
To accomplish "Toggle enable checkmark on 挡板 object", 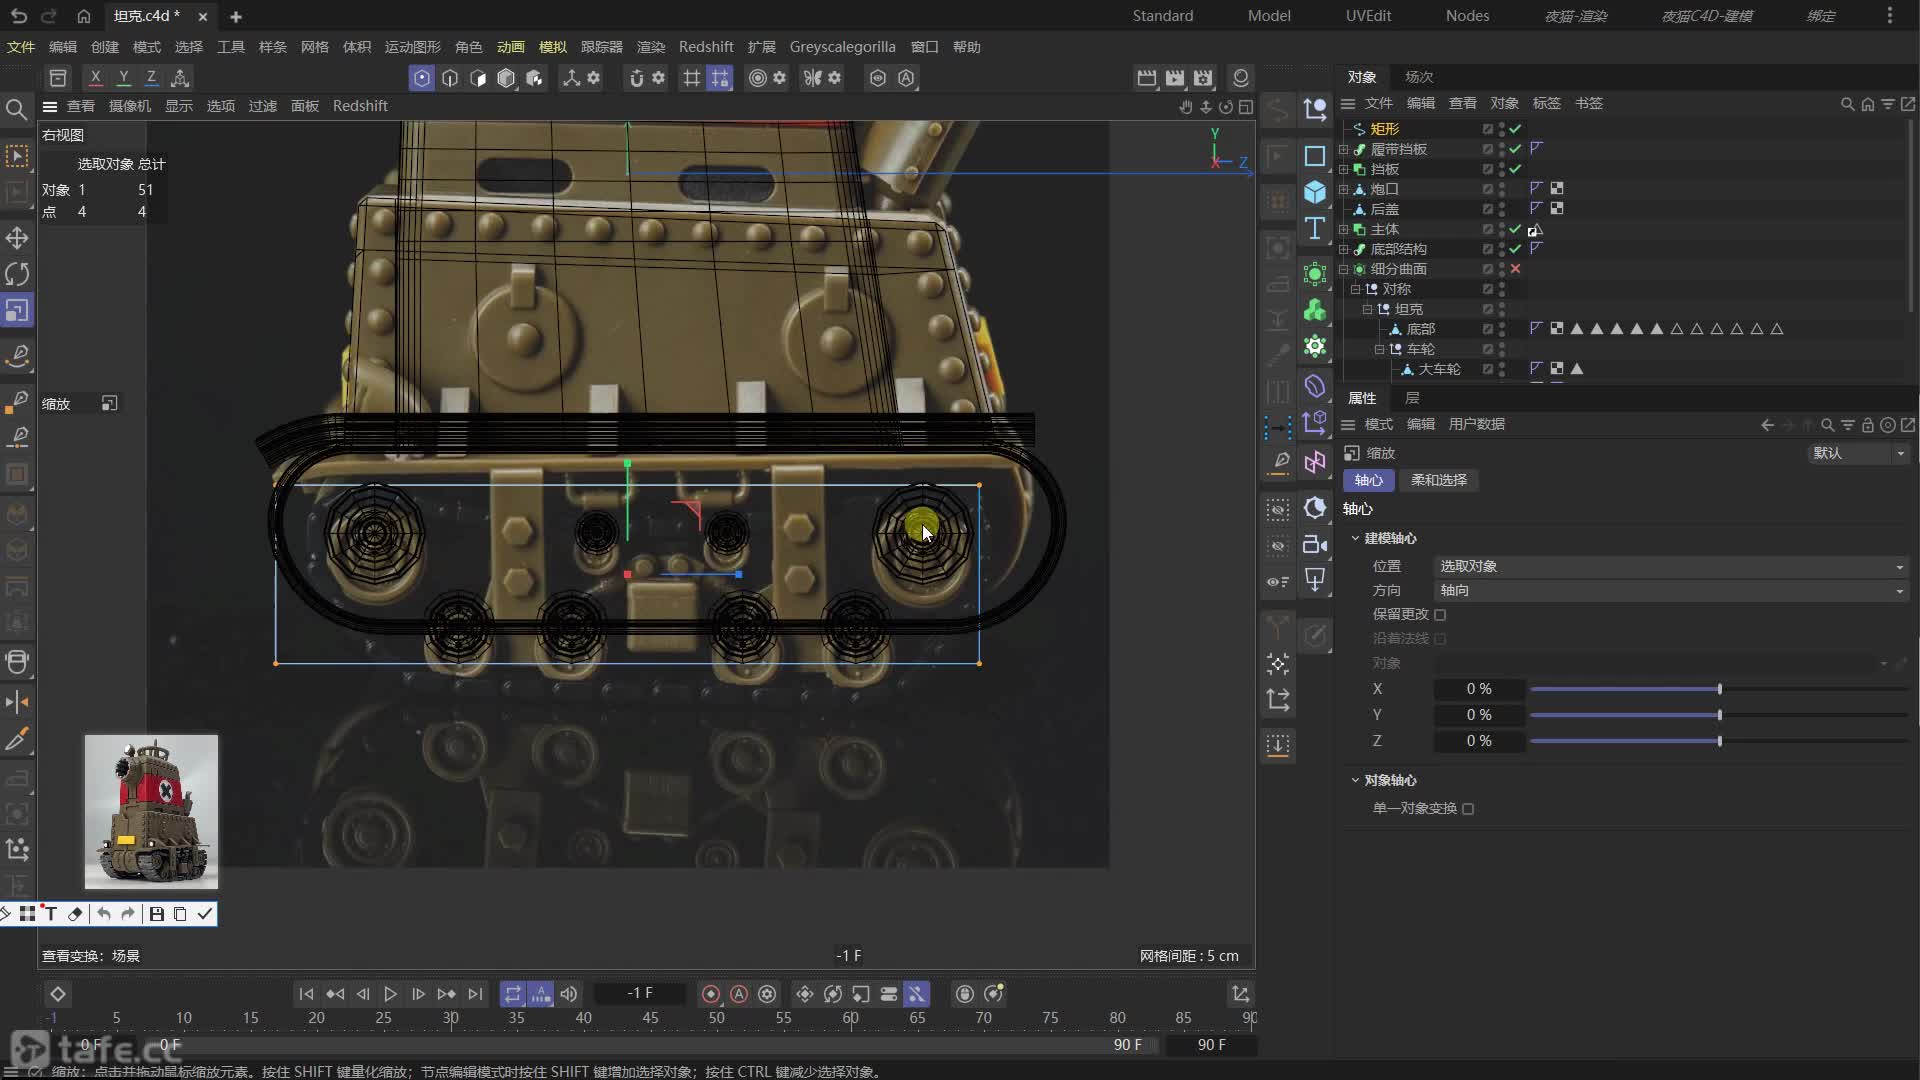I will pos(1515,169).
